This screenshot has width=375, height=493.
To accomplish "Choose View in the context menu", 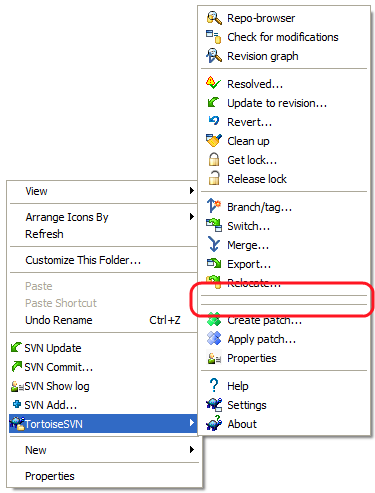I will pyautogui.click(x=36, y=191).
